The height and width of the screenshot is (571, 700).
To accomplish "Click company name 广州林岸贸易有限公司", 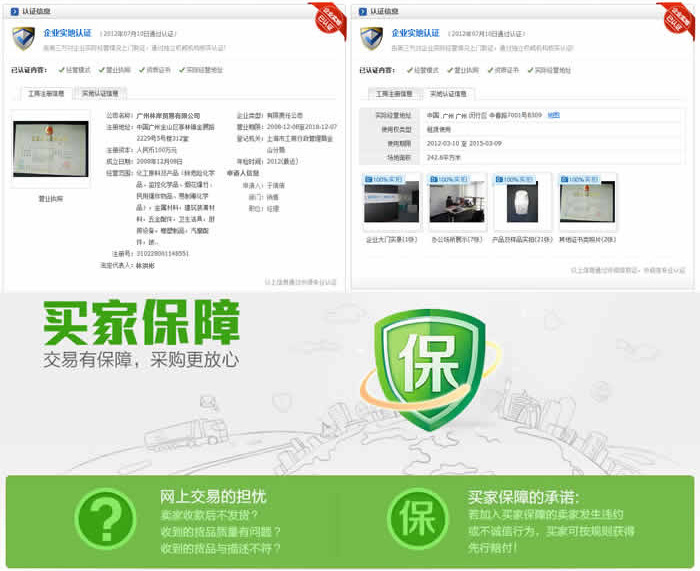I will [x=168, y=116].
